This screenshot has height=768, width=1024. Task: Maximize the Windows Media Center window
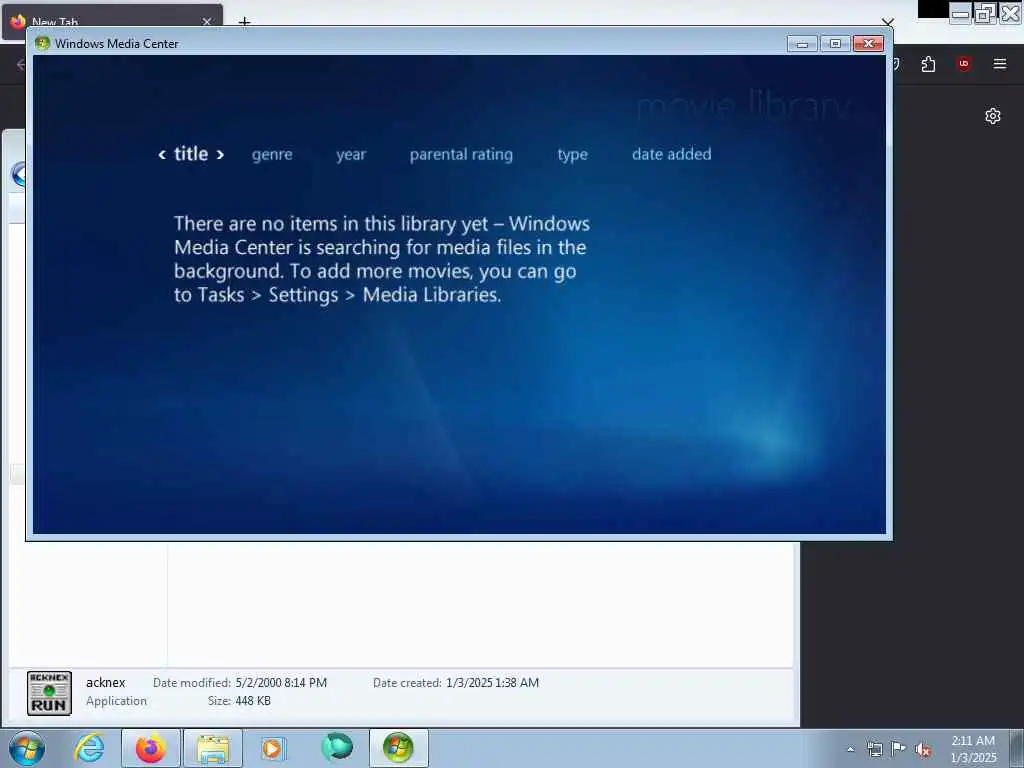(x=835, y=44)
